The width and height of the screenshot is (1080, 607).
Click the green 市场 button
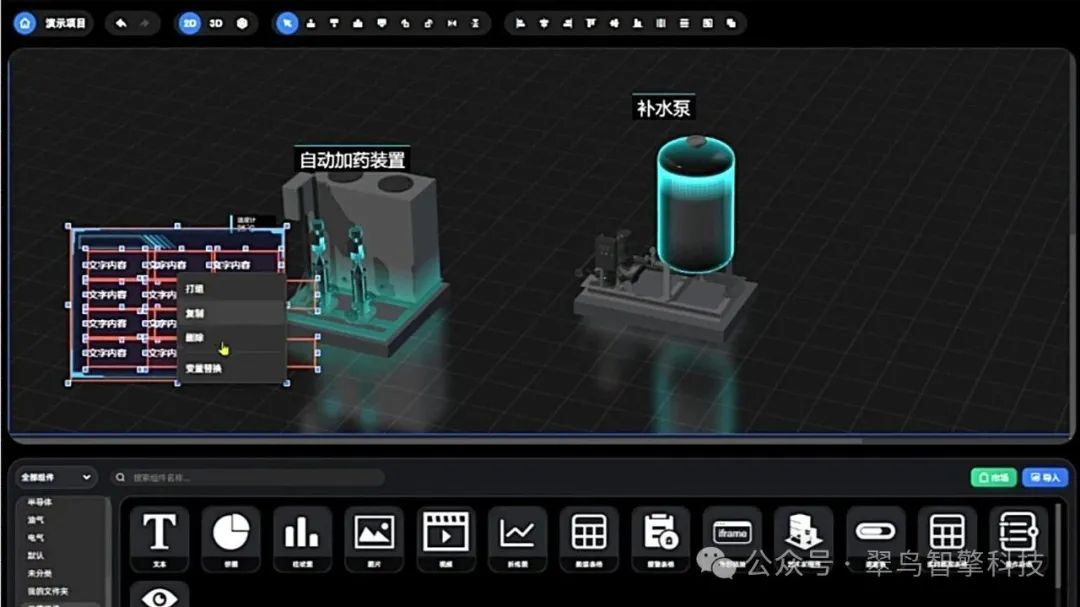[993, 477]
